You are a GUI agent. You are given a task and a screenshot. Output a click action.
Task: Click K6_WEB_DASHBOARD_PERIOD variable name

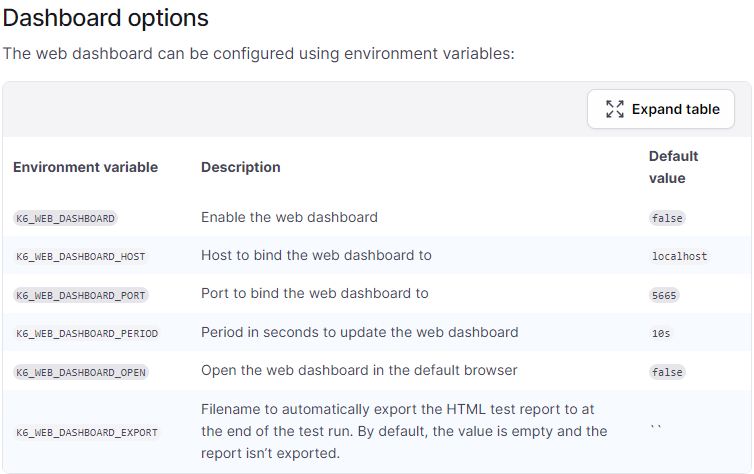87,333
